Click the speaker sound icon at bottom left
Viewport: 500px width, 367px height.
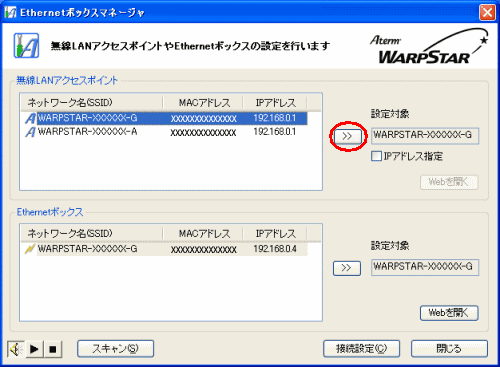pos(16,349)
